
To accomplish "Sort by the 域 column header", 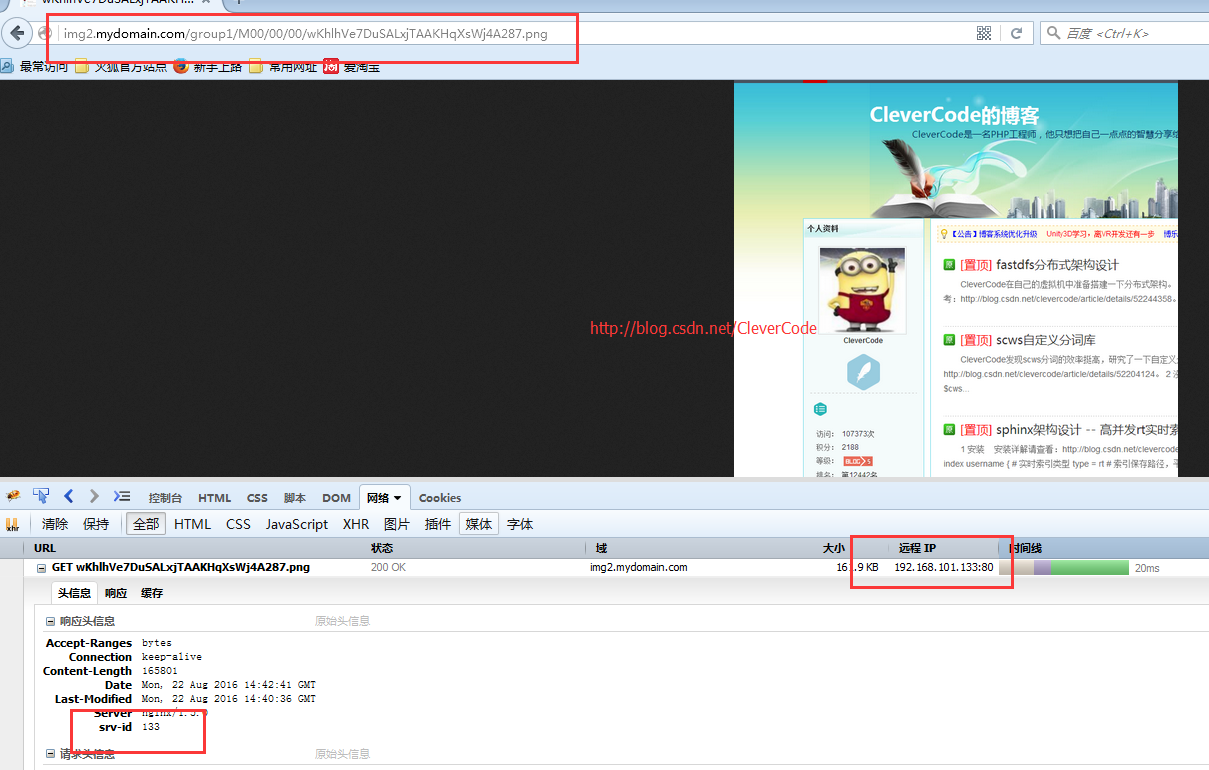I will [x=702, y=548].
